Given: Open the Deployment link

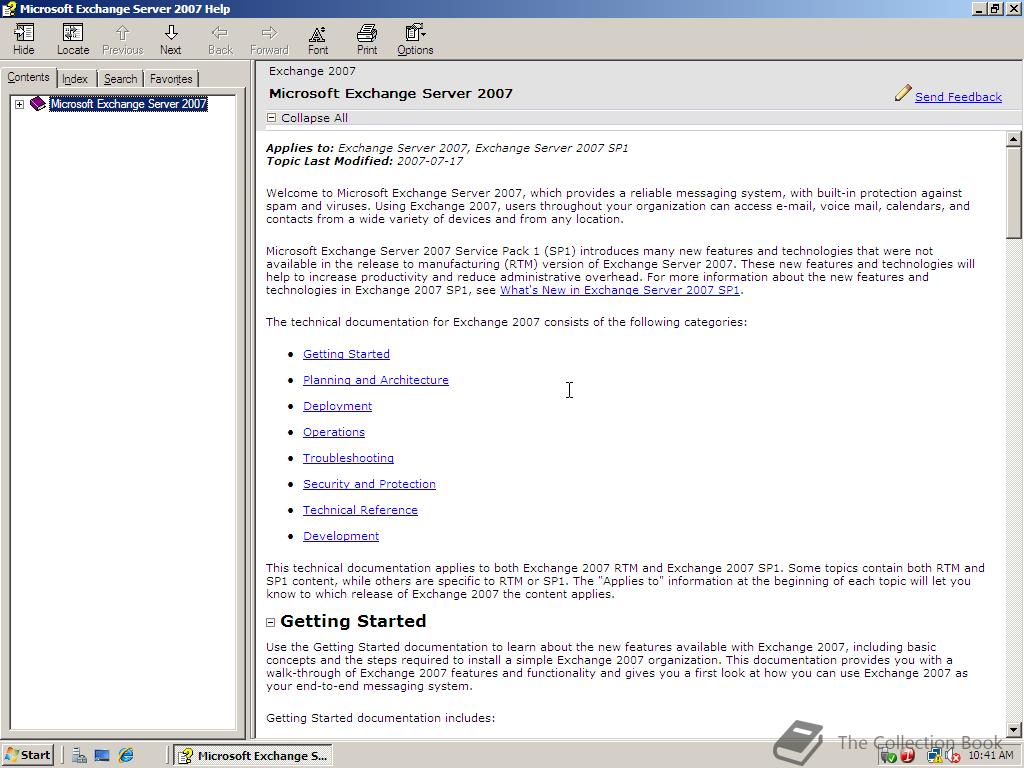Looking at the screenshot, I should click(x=337, y=406).
